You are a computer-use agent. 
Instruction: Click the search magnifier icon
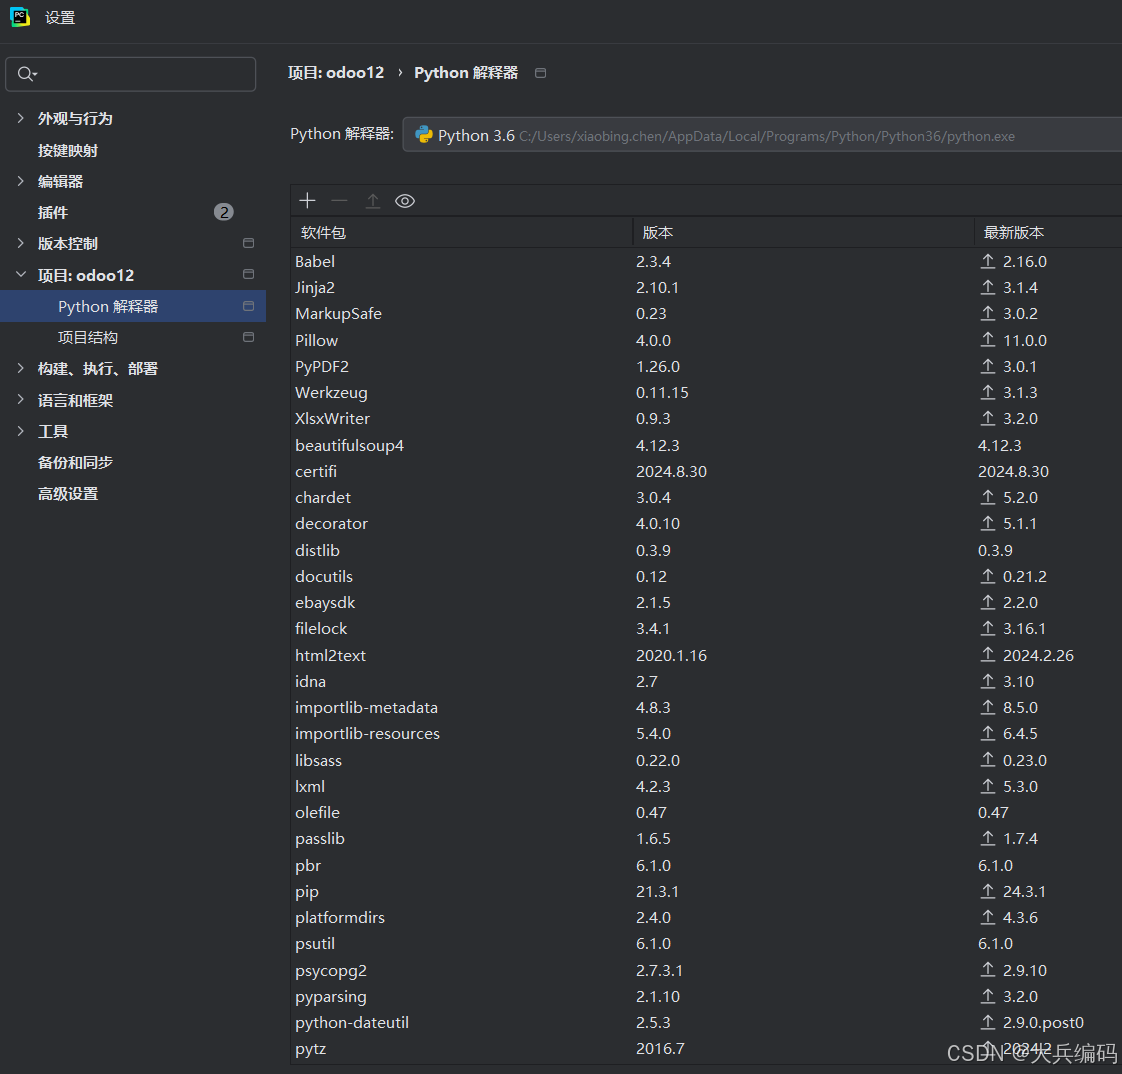tap(27, 74)
